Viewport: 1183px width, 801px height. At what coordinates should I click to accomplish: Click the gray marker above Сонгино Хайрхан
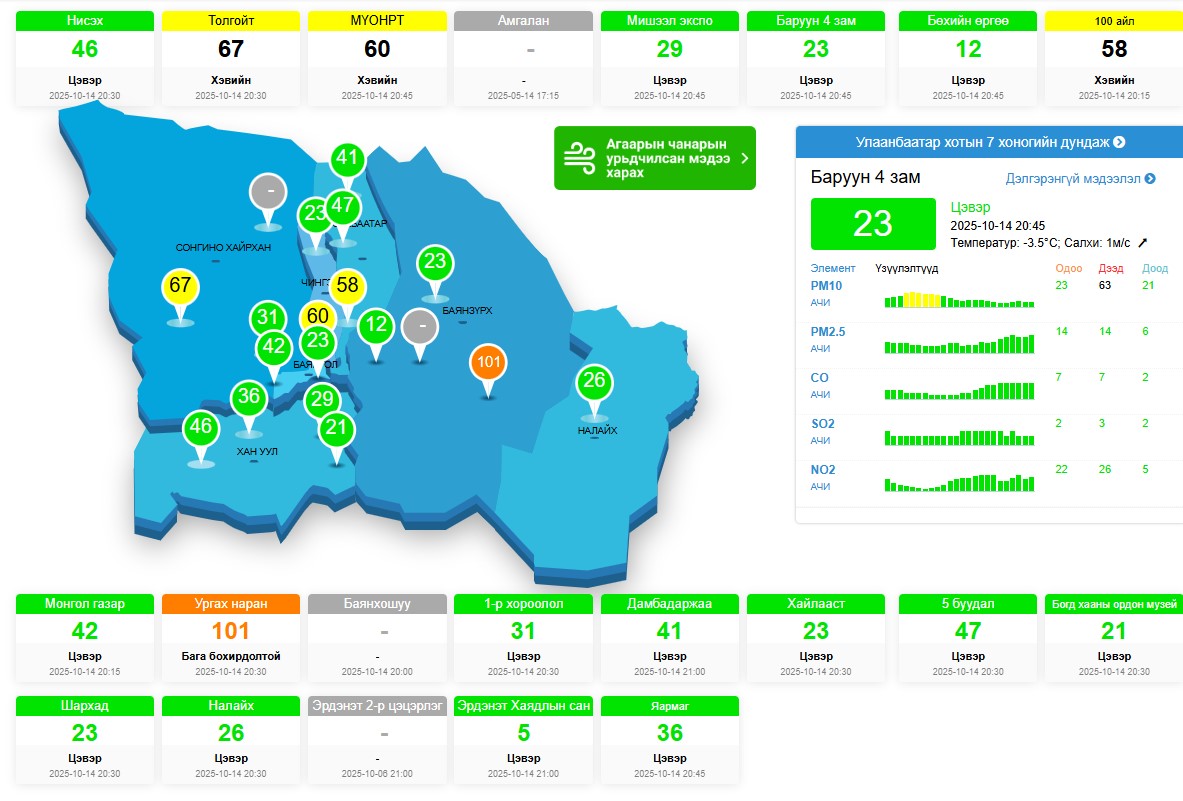[269, 190]
